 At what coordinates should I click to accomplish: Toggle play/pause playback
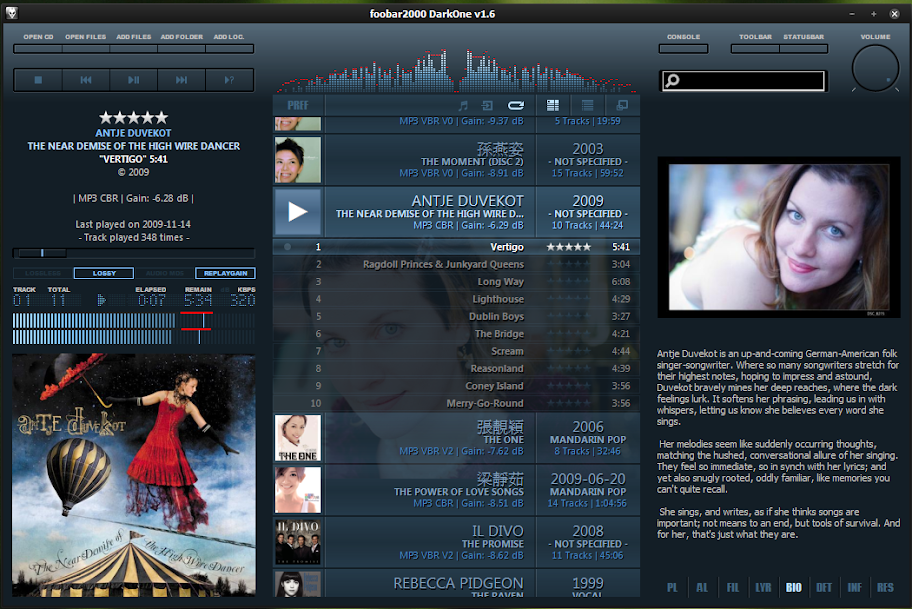click(x=134, y=80)
